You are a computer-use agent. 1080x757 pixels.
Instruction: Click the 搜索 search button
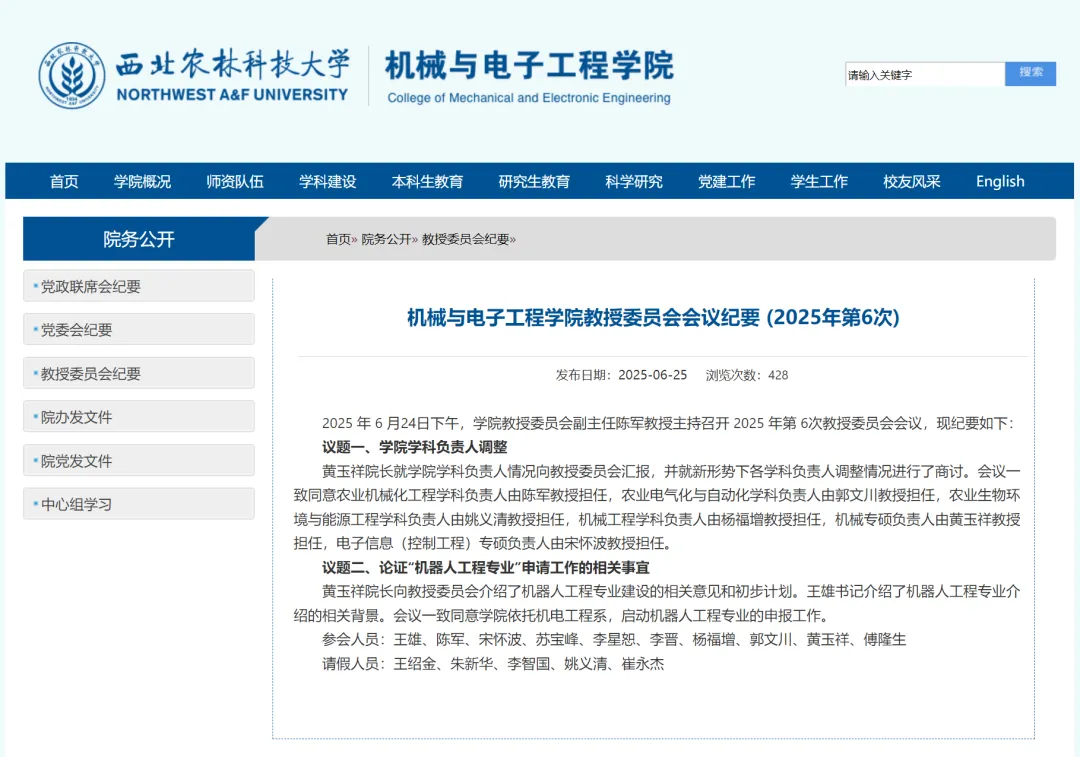(x=1030, y=74)
